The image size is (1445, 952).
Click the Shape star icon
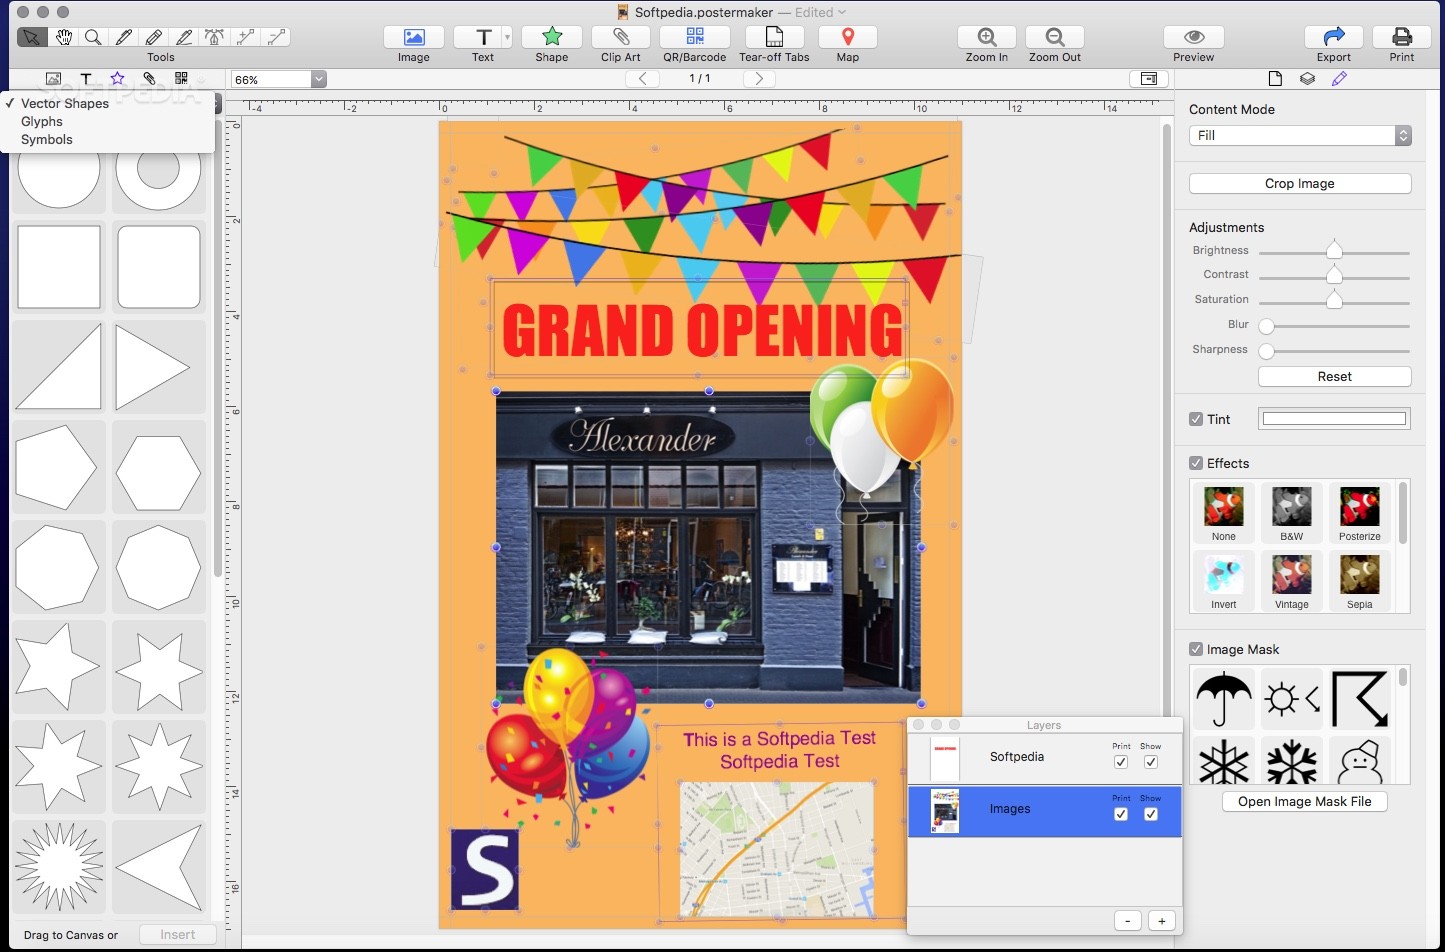pyautogui.click(x=551, y=37)
